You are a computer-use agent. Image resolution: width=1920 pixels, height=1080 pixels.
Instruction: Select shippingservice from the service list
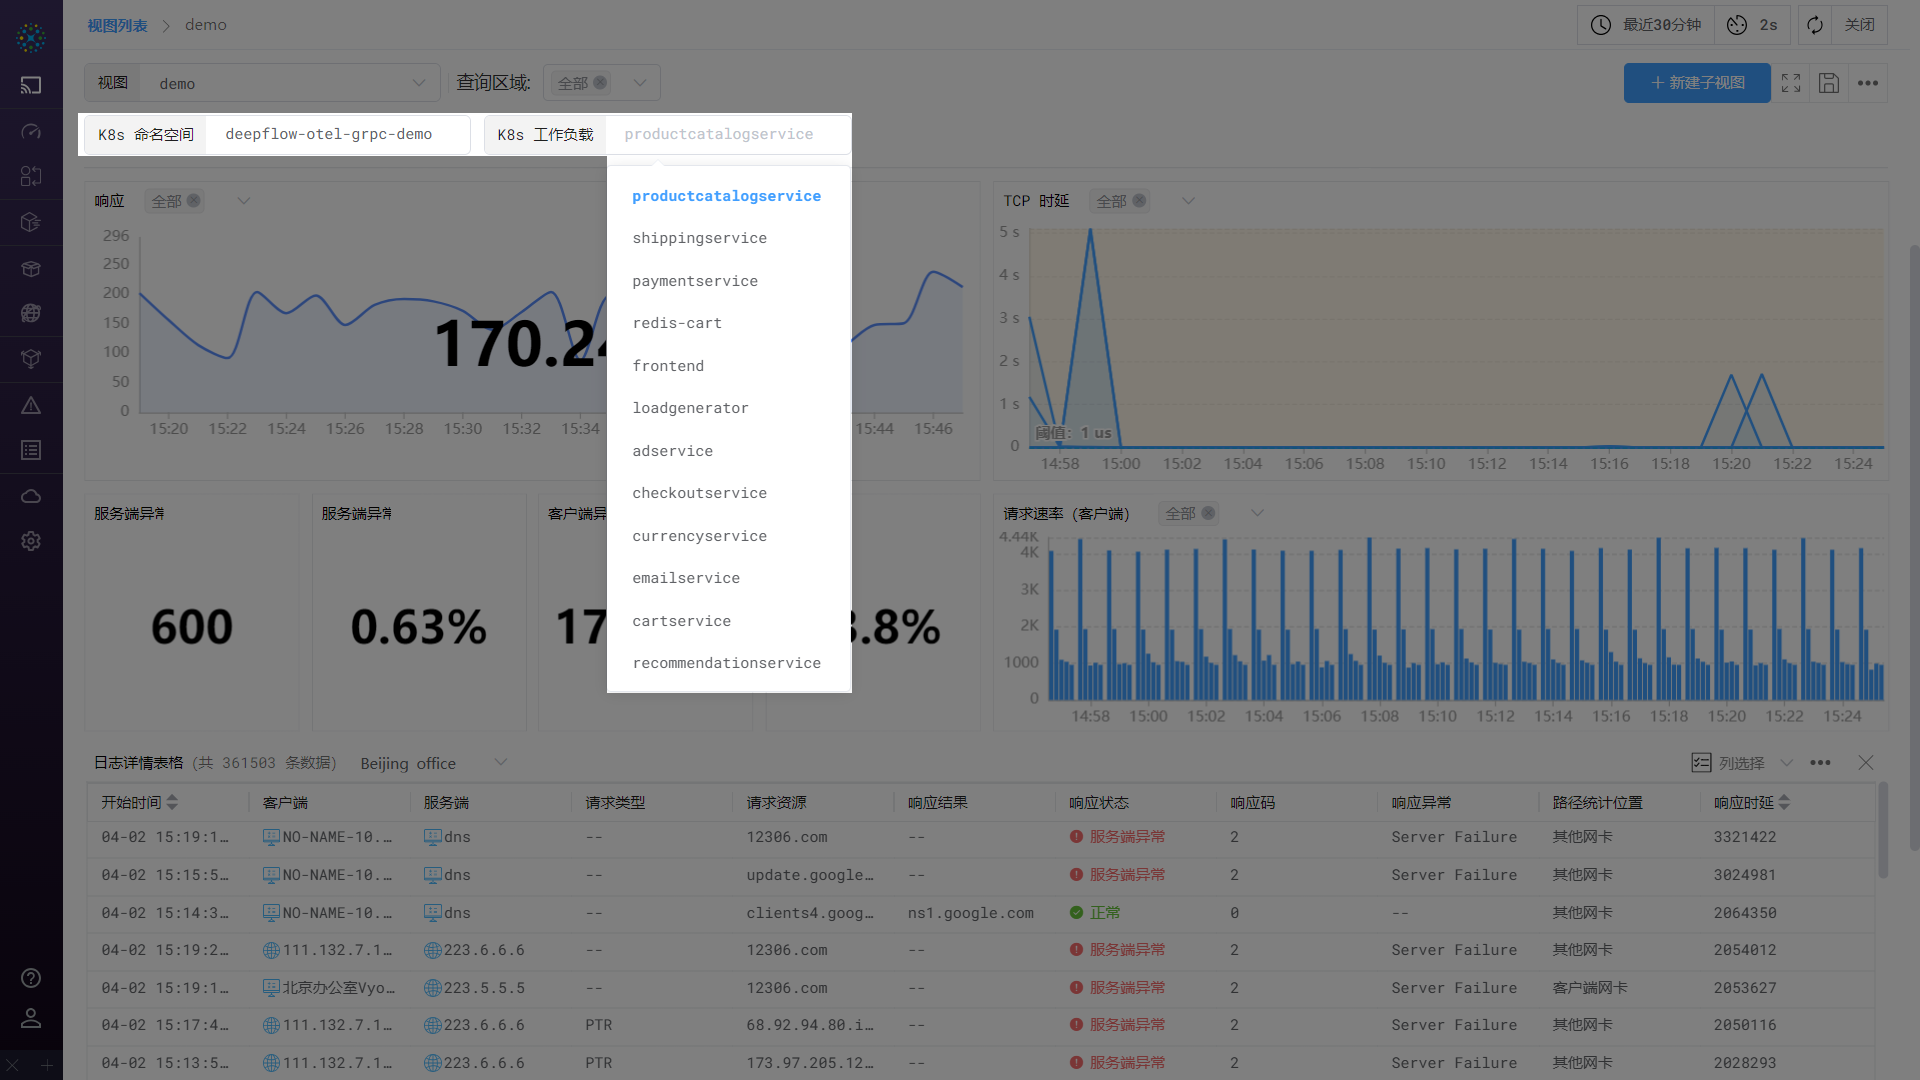[x=699, y=238]
